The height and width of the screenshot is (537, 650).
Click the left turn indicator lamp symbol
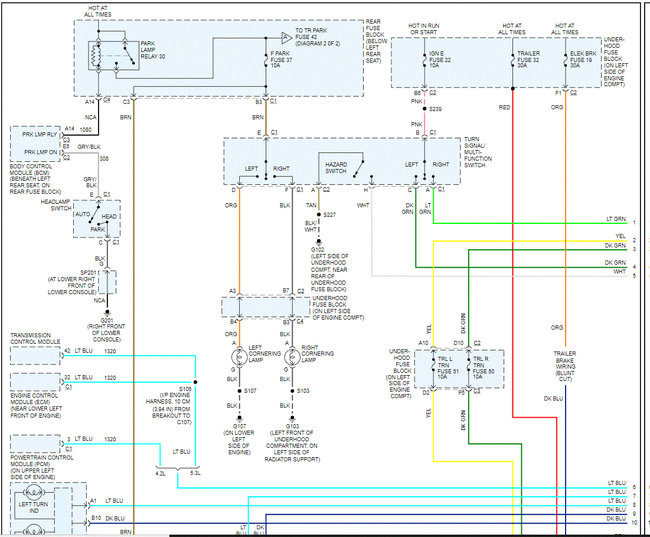pyautogui.click(x=33, y=493)
